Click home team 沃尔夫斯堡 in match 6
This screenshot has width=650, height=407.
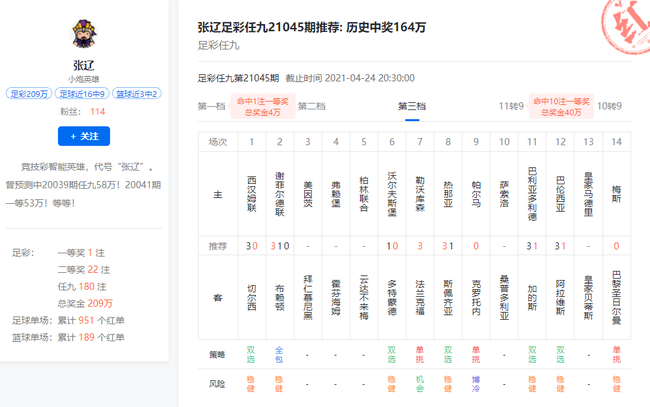[x=392, y=194]
